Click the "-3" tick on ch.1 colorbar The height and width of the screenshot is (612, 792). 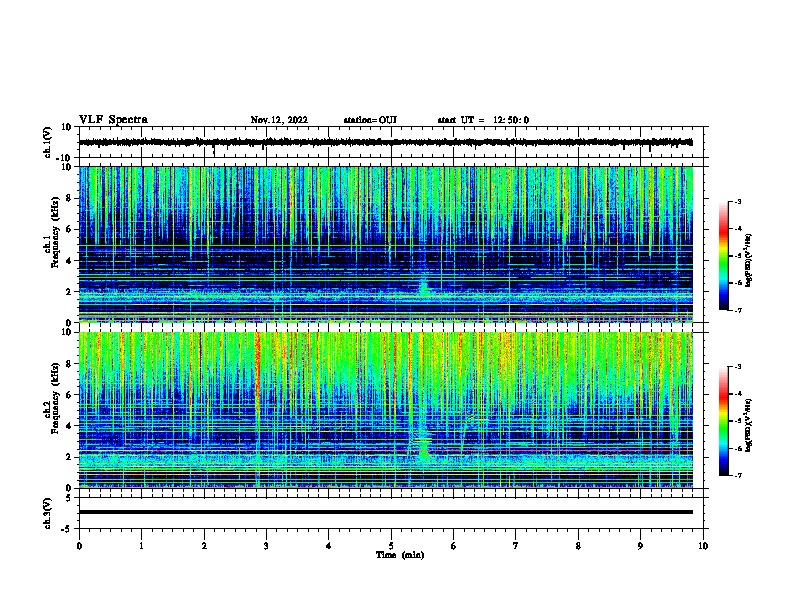point(737,202)
